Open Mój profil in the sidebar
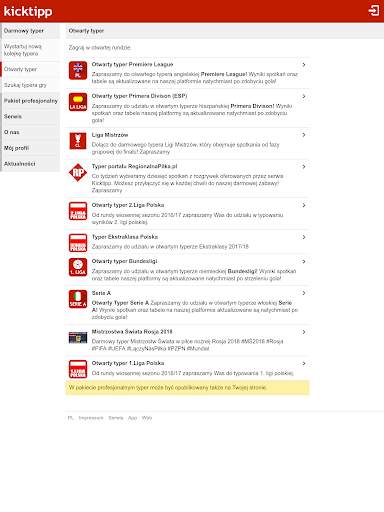This screenshot has width=384, height=512. click(30, 148)
